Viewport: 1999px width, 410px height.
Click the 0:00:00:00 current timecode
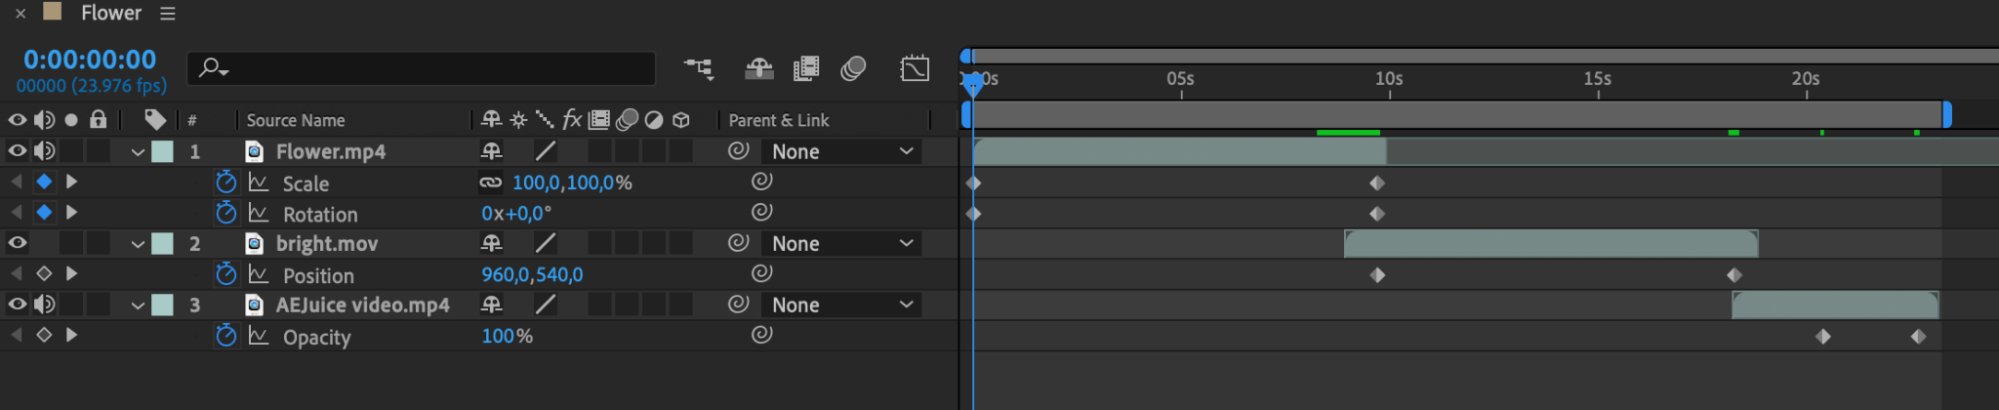point(90,59)
